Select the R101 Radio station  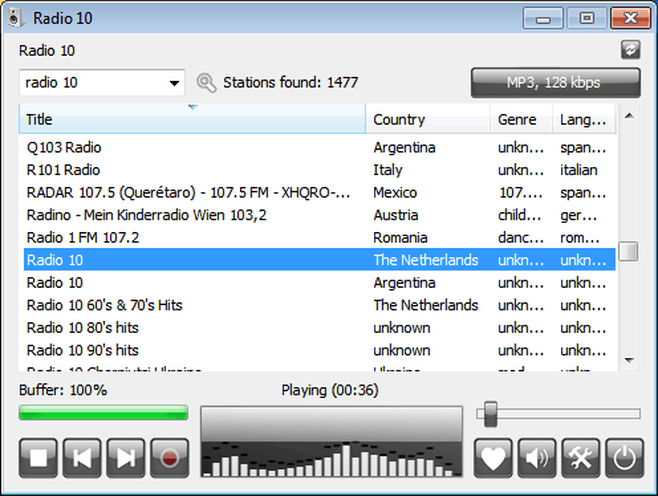(63, 170)
